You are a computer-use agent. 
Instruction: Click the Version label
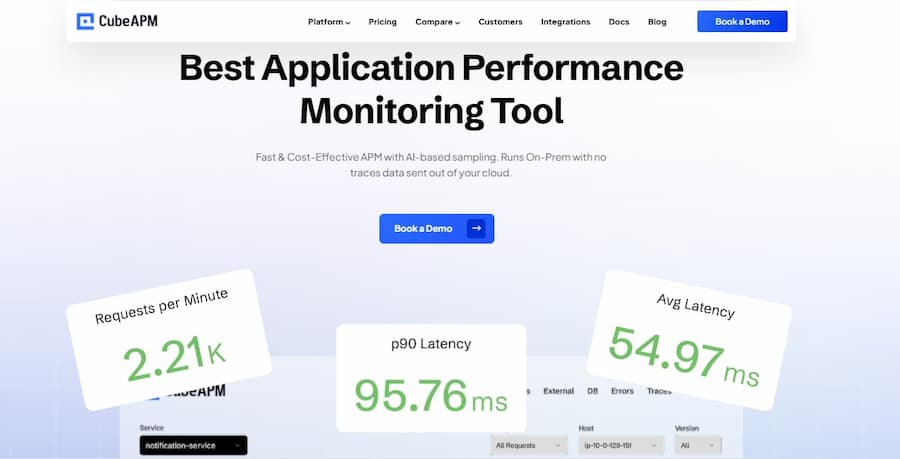click(x=687, y=428)
